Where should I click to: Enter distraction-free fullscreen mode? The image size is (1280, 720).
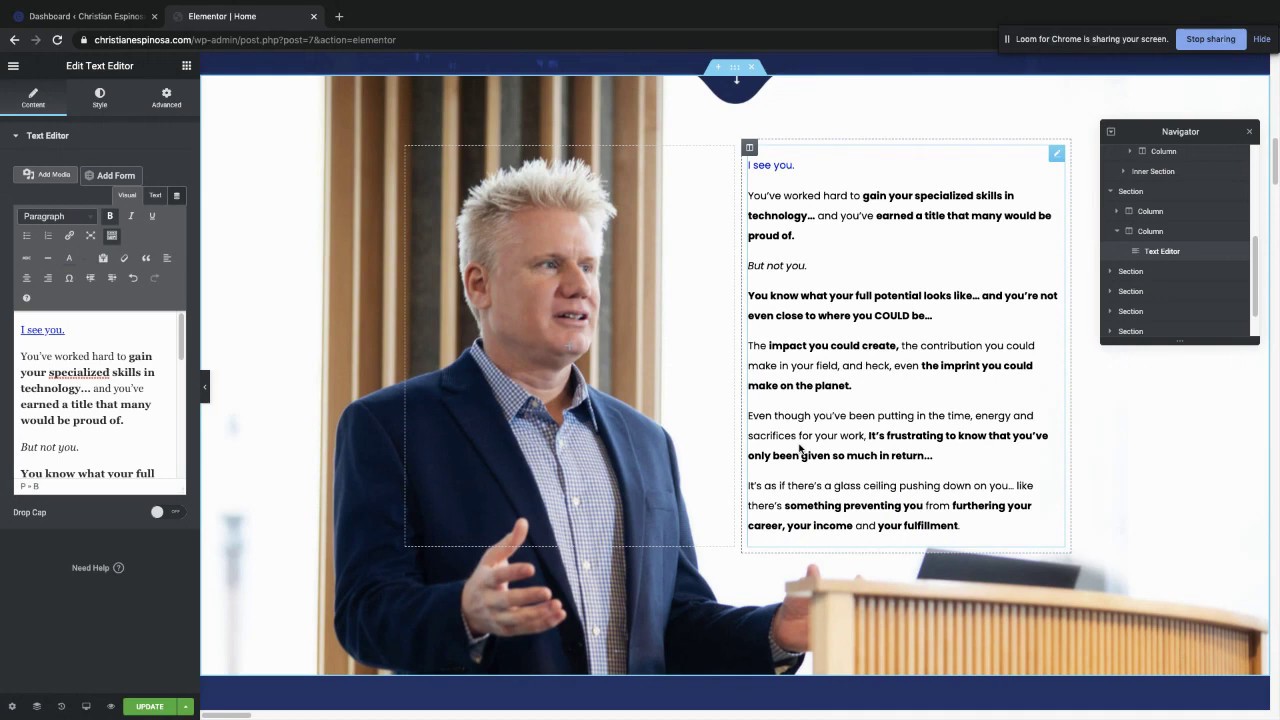(x=90, y=236)
